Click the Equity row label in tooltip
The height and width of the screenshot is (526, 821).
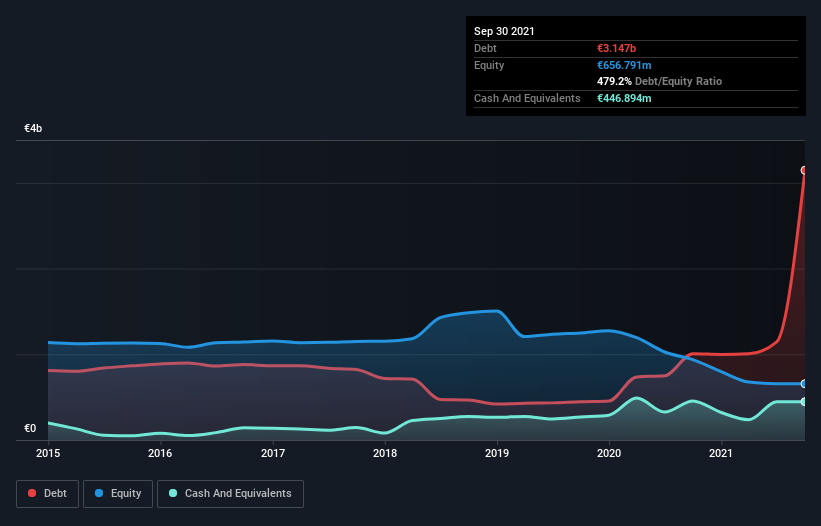click(x=489, y=65)
